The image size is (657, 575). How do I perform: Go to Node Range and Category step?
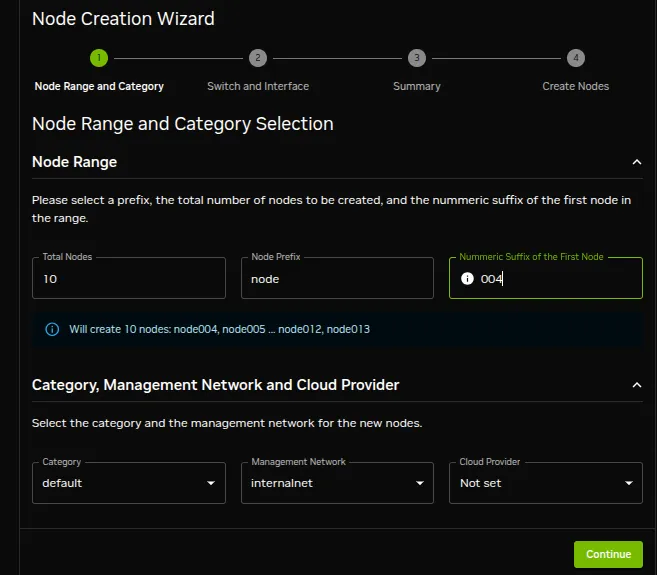point(99,86)
